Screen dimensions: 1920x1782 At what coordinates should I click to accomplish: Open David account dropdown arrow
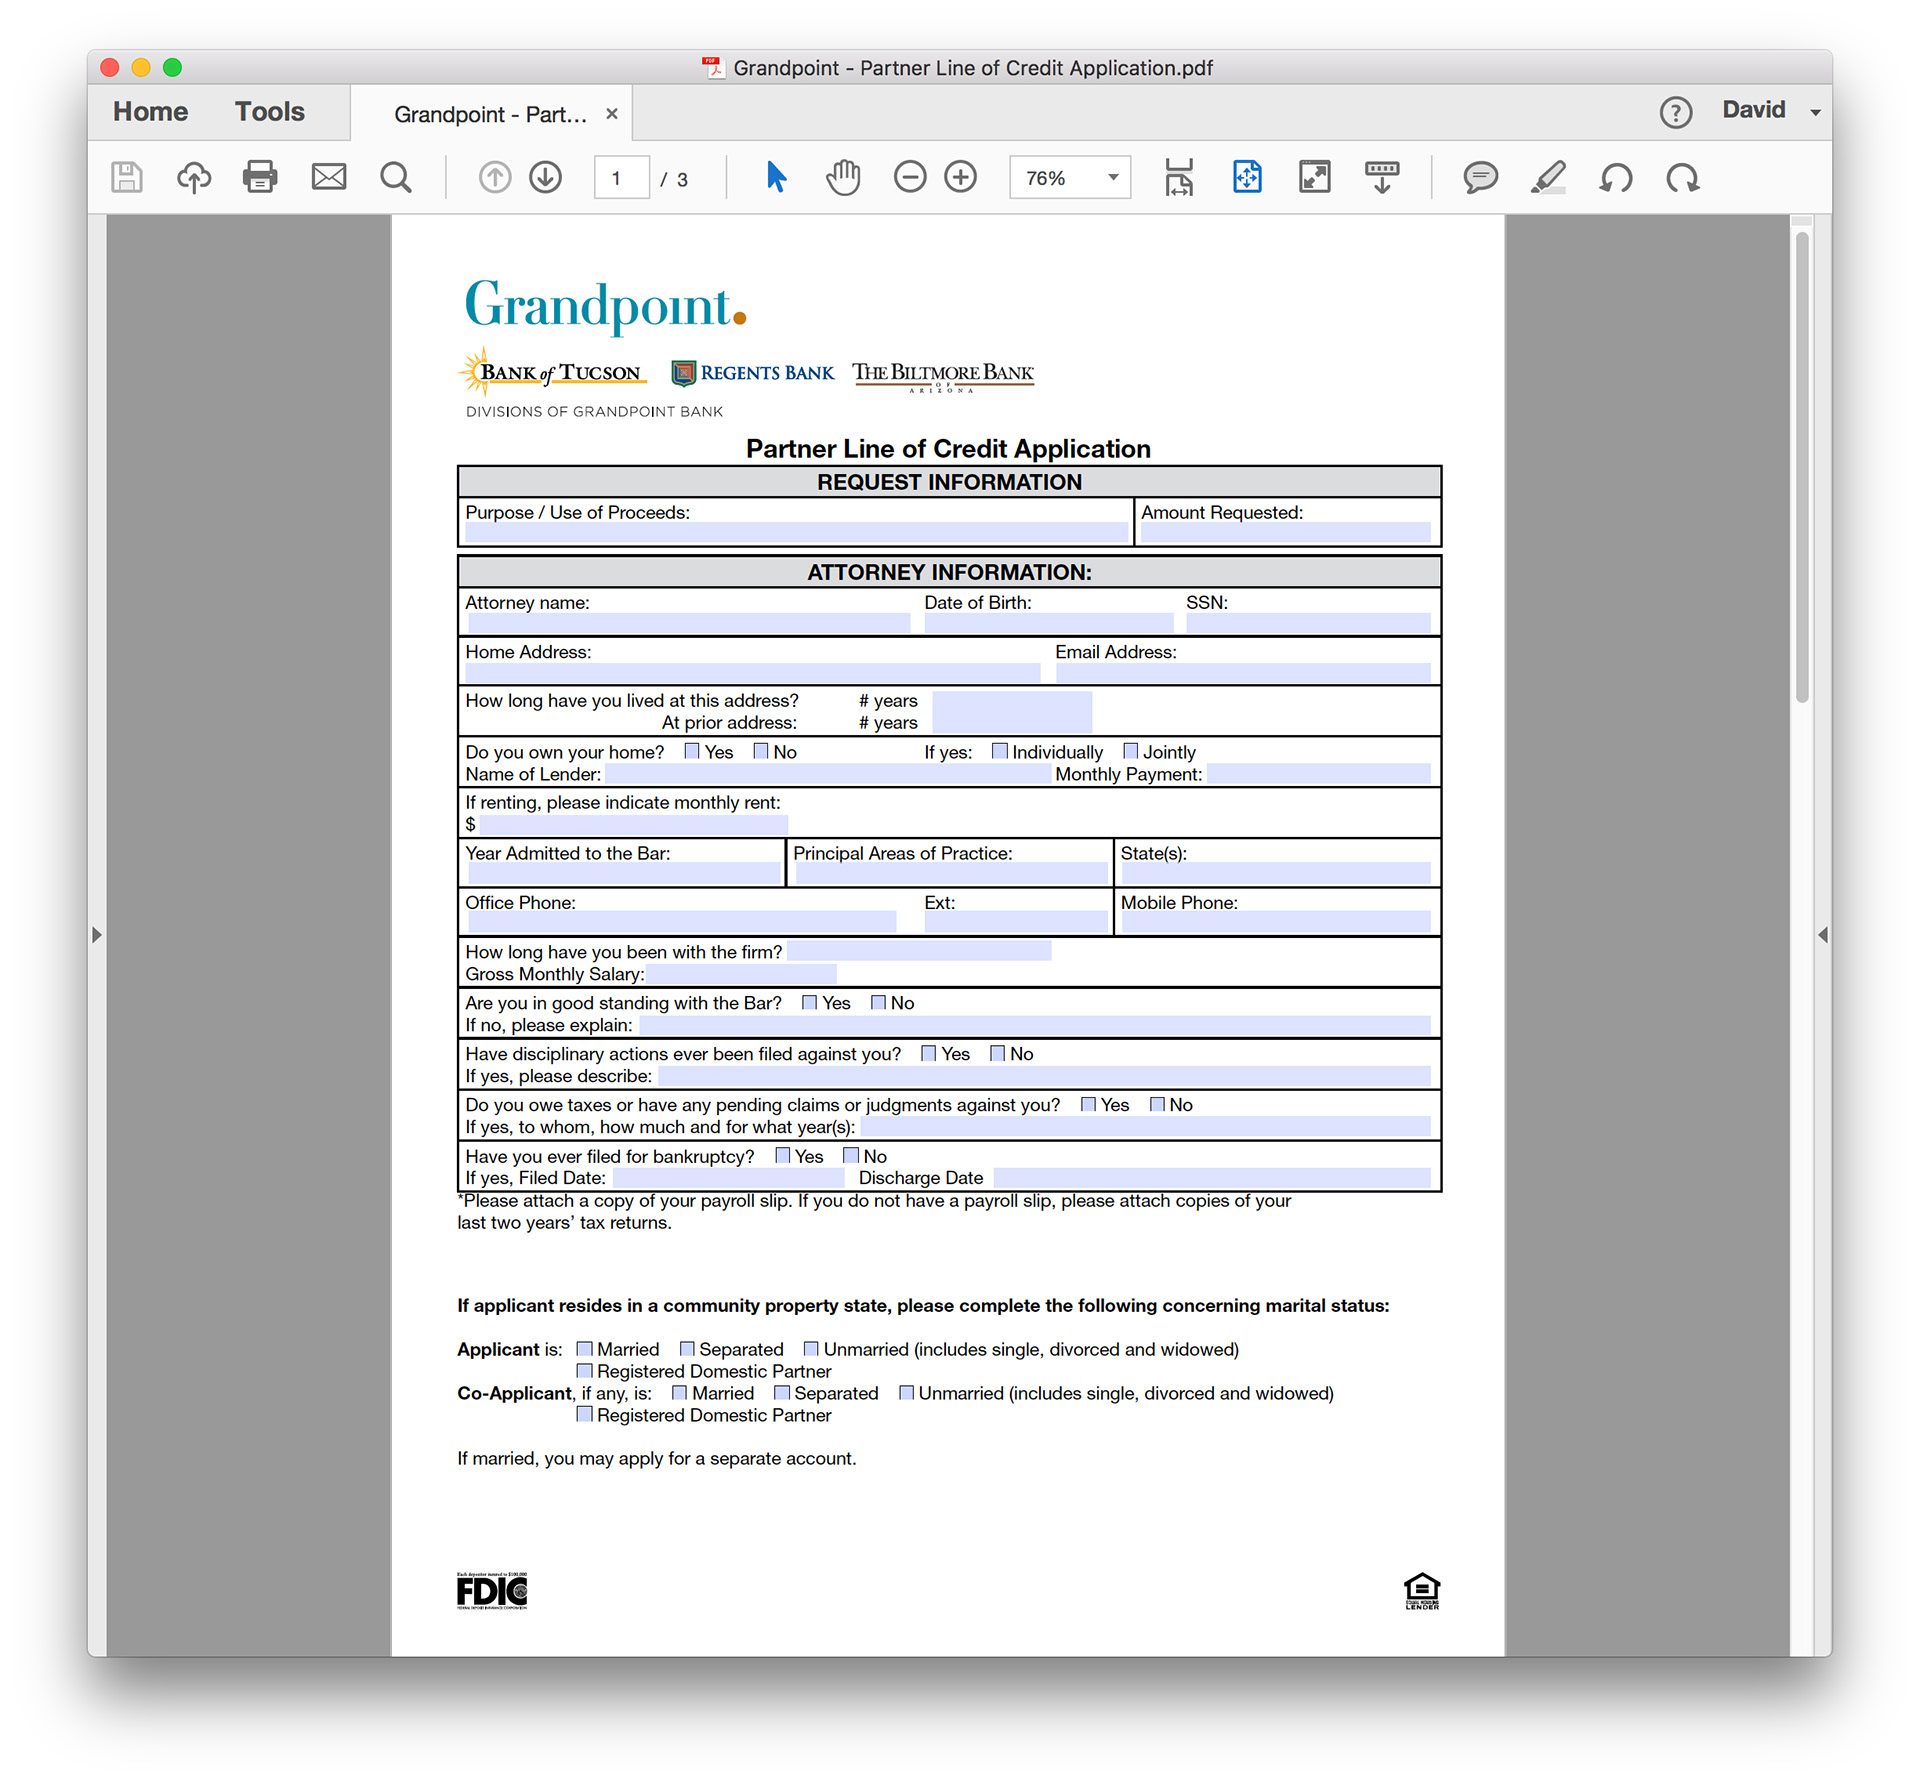coord(1815,112)
